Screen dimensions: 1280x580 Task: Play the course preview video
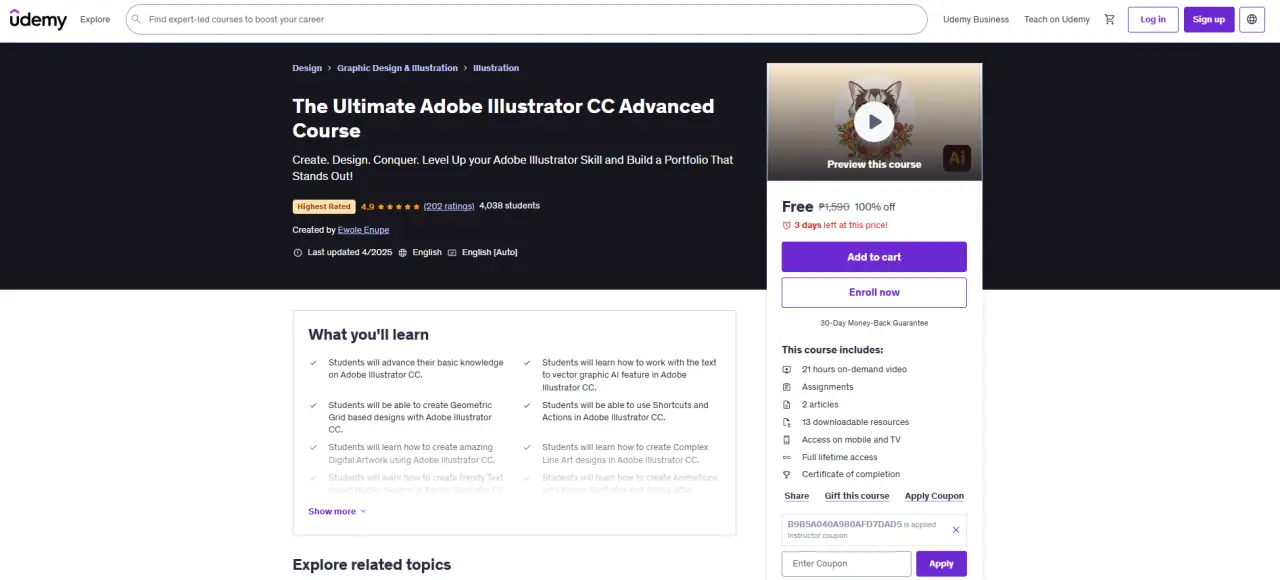coord(874,122)
